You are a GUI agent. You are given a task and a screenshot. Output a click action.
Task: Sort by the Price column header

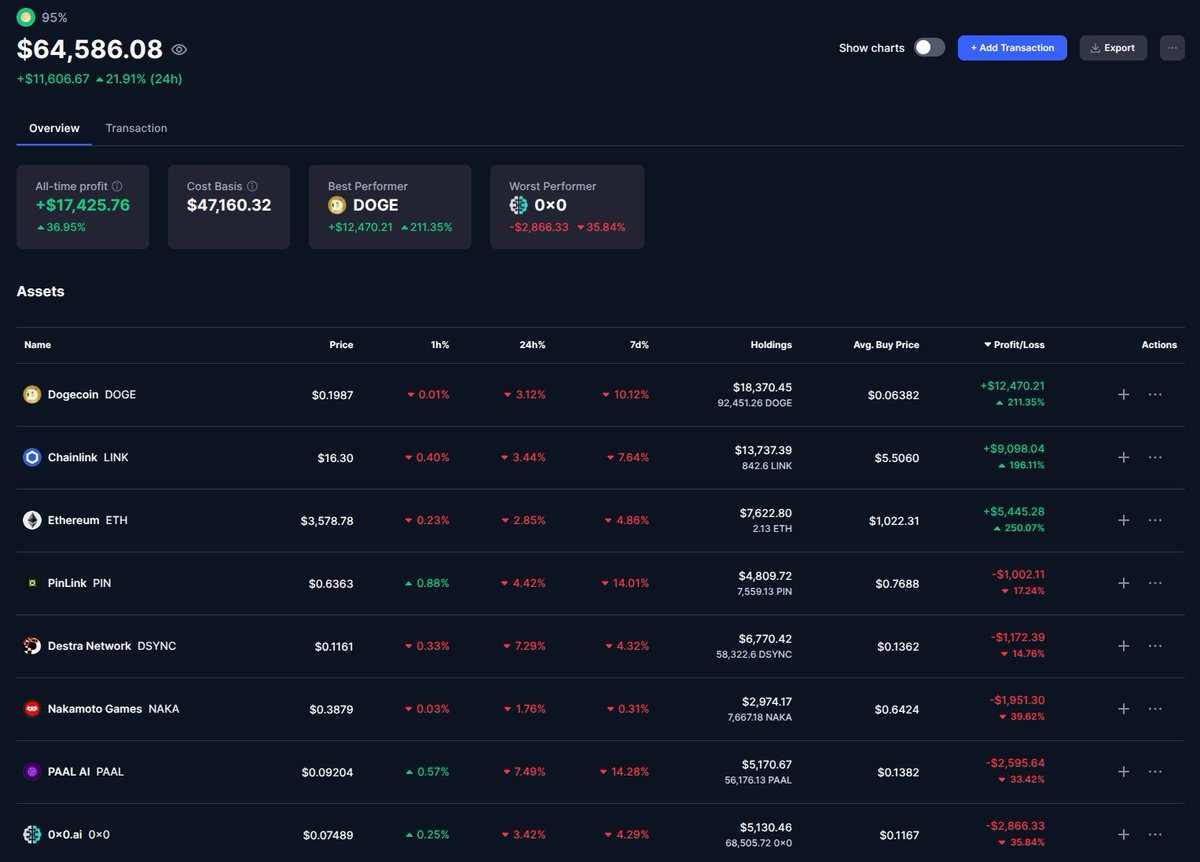click(341, 345)
